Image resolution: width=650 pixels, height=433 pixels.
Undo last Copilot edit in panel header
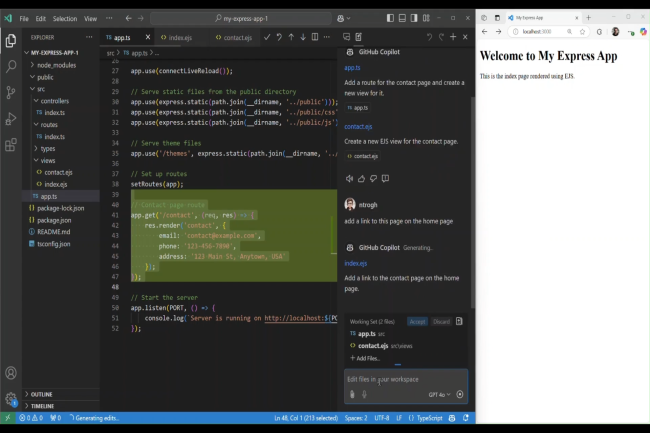(429, 37)
